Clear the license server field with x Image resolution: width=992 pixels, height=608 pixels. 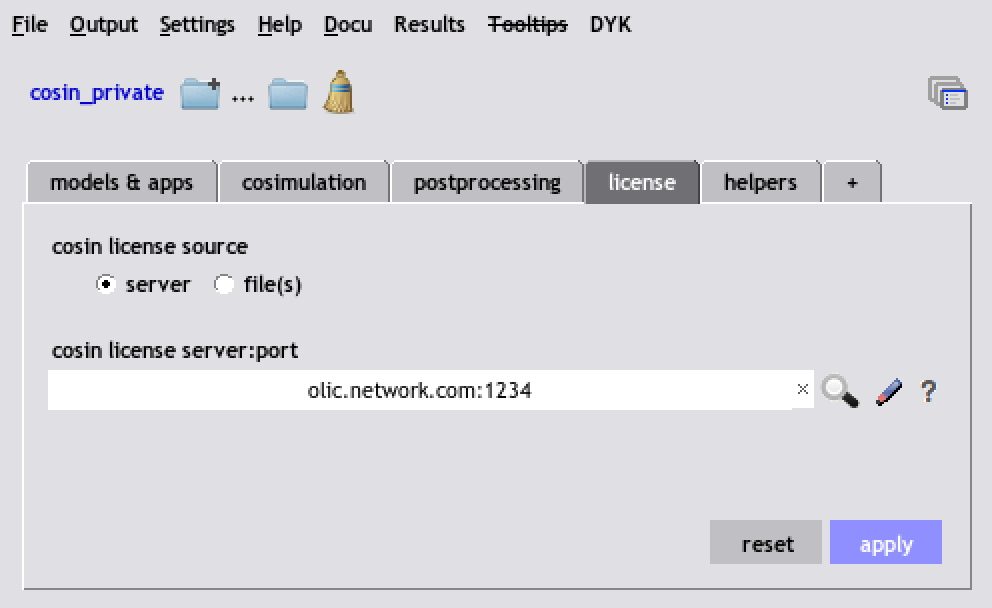click(x=802, y=389)
